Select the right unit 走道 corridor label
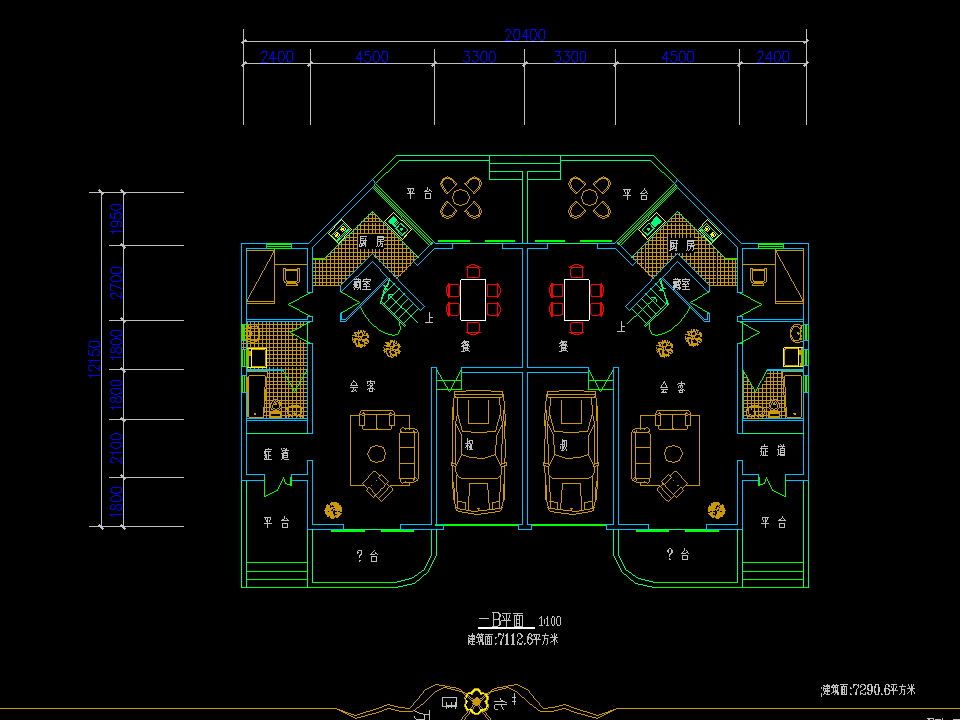This screenshot has width=960, height=720. coord(773,451)
